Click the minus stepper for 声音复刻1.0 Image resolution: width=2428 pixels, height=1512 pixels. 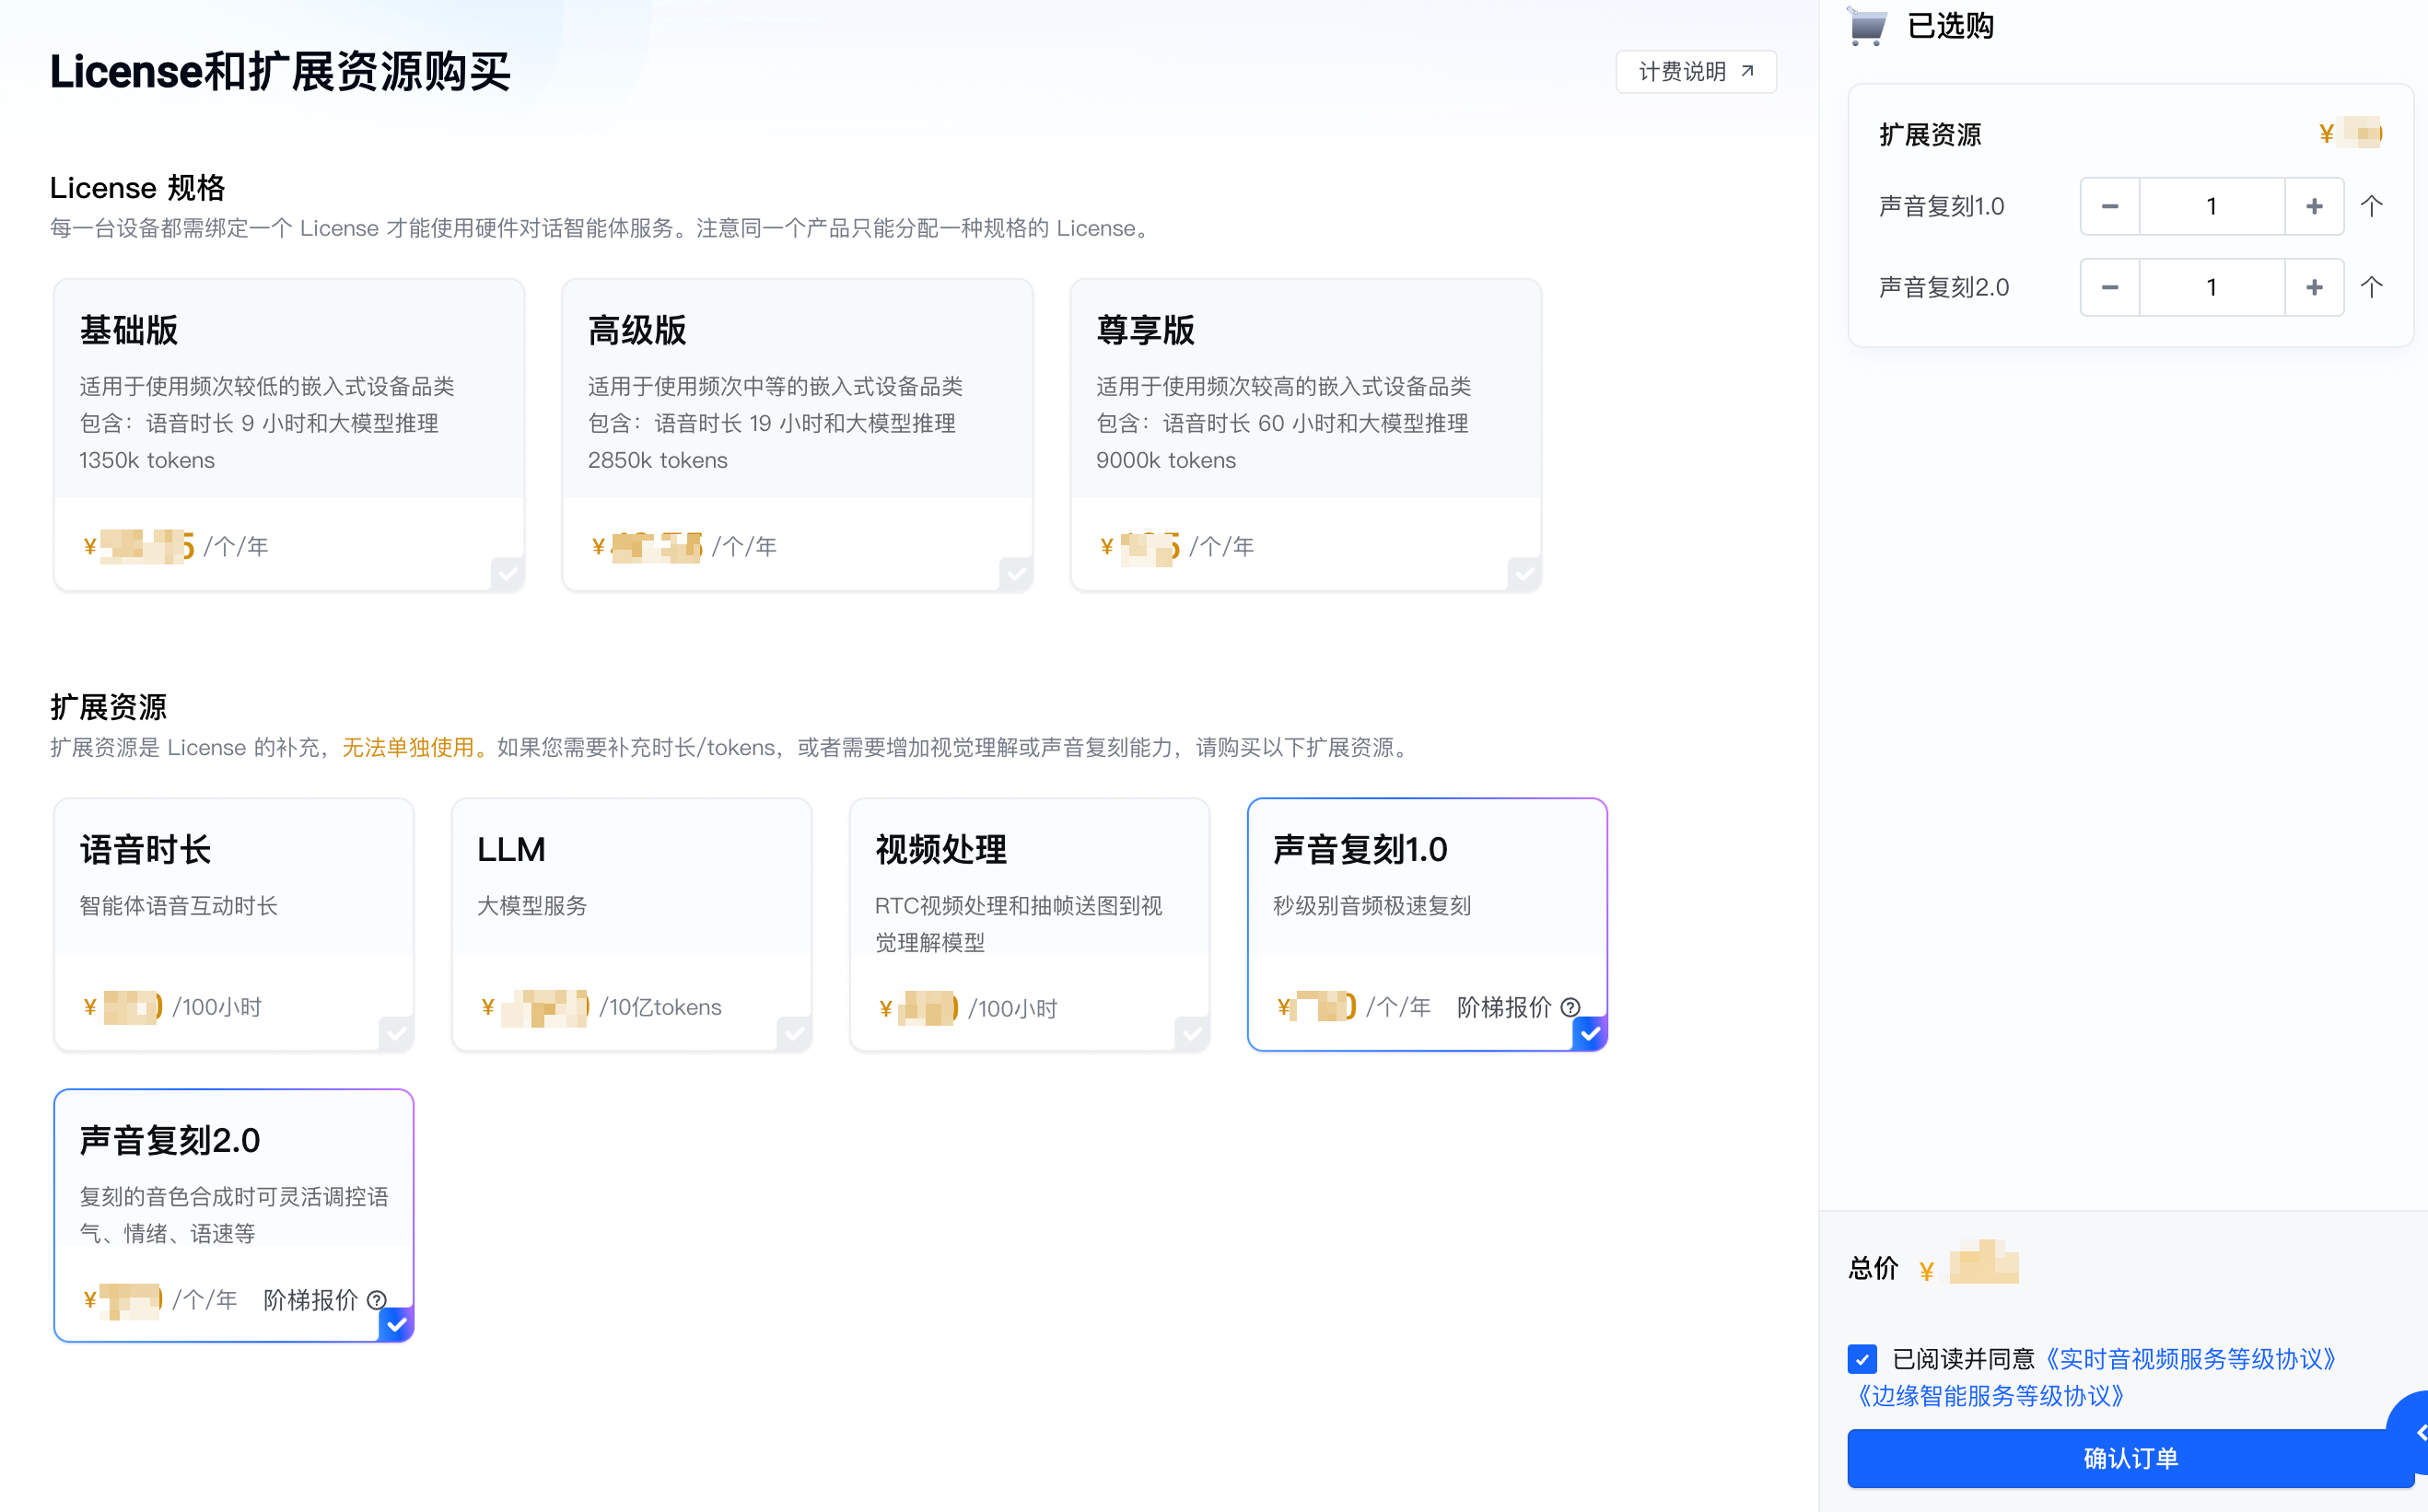click(2109, 207)
